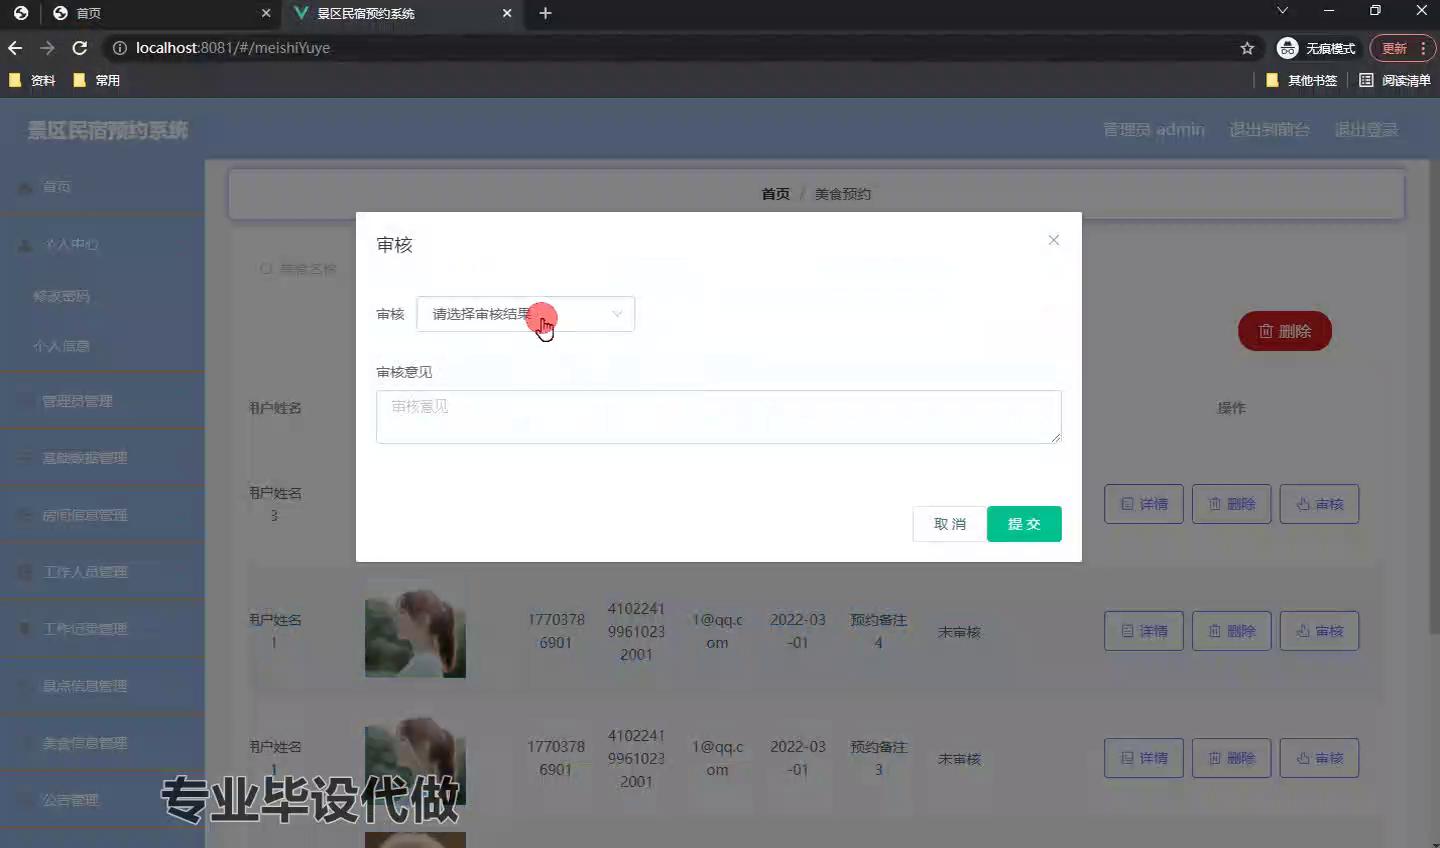Screen dimensions: 1440x848
Task: Click the browser back arrow
Action: (15, 48)
